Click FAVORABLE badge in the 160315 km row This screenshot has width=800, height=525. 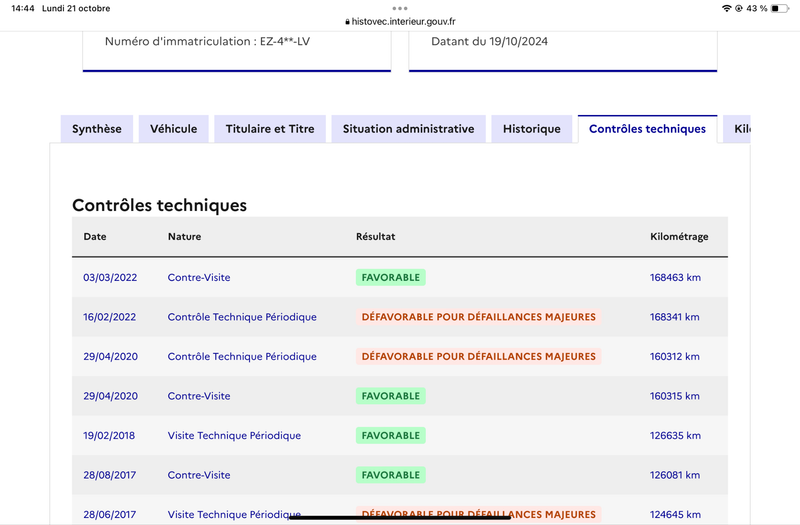point(391,396)
